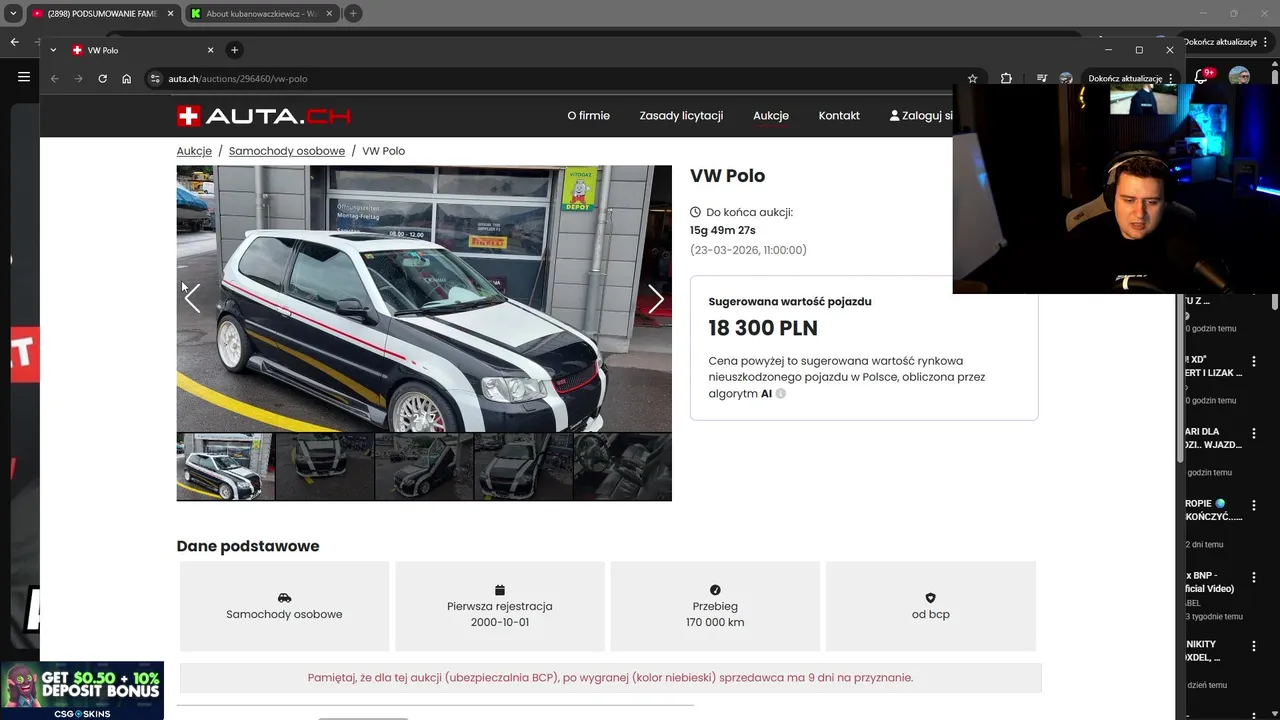Viewport: 1280px width, 720px height.
Task: Click the info icon next to algorytm AI
Action: [x=781, y=394]
